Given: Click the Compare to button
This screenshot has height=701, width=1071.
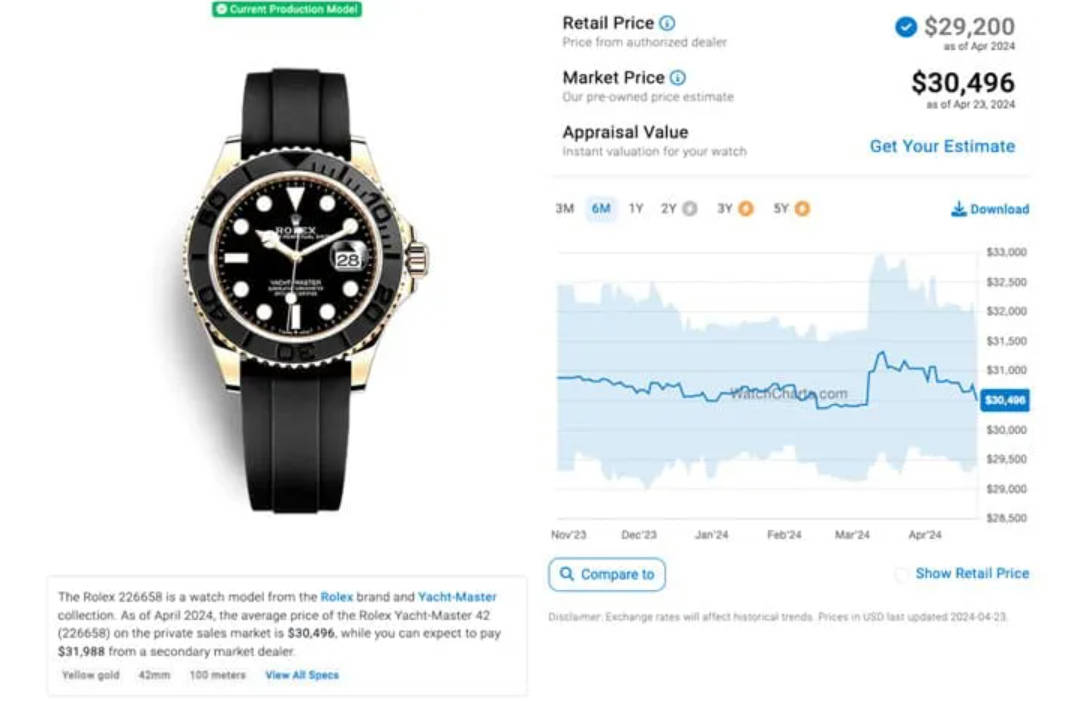Looking at the screenshot, I should click(x=607, y=575).
